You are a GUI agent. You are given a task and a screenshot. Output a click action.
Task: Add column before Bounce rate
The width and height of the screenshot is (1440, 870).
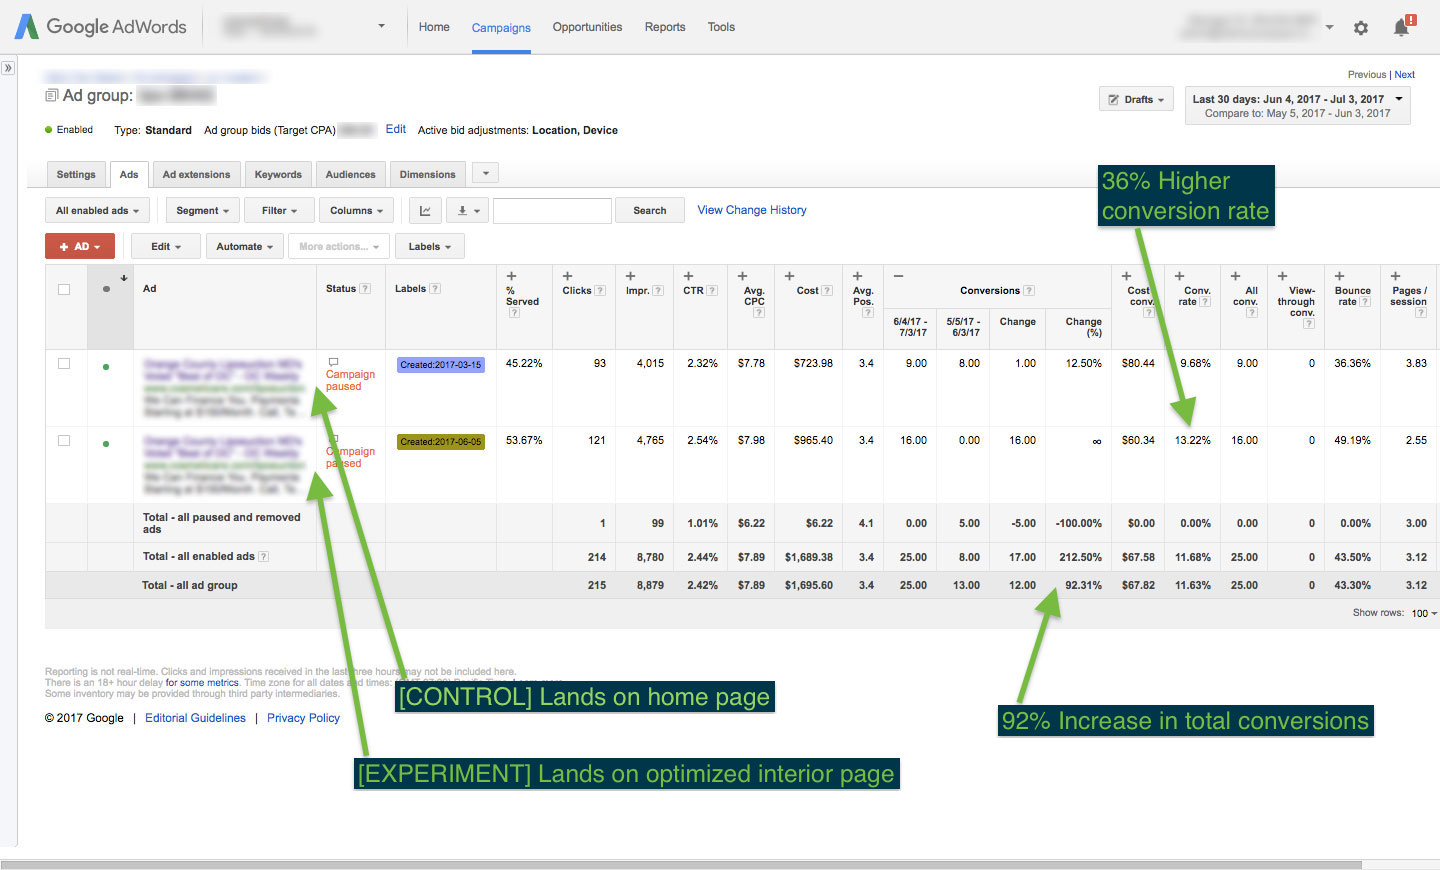[x=1340, y=276]
